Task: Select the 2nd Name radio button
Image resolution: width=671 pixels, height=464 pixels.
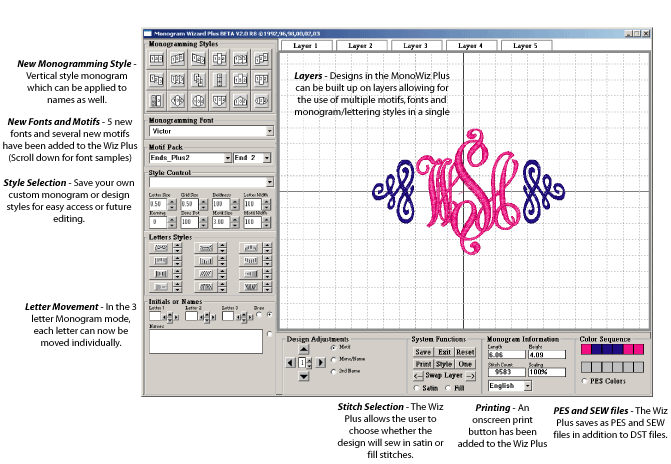Action: (333, 372)
